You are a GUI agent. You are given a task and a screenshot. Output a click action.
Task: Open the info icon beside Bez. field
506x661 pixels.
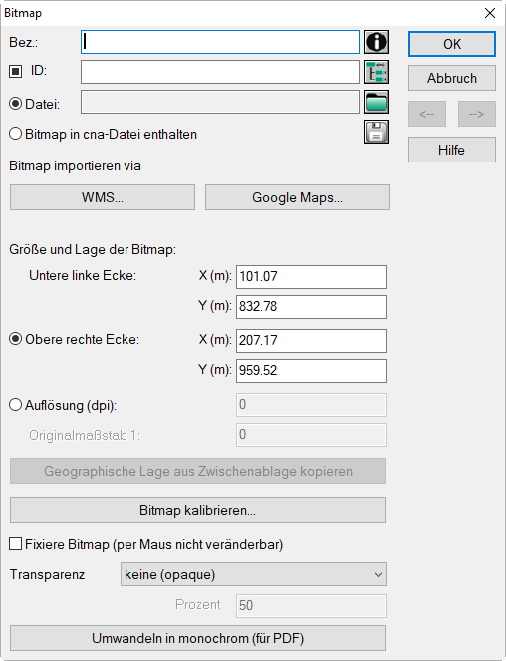pyautogui.click(x=376, y=42)
